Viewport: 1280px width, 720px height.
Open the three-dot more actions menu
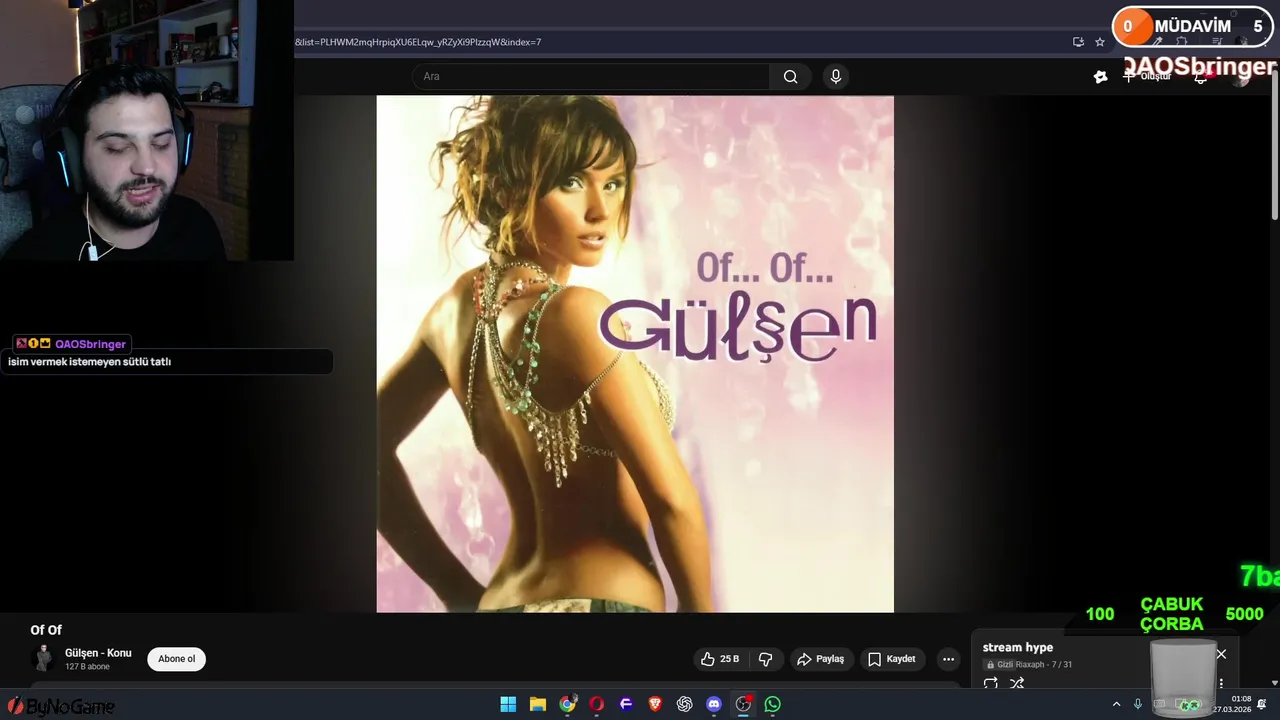948,659
